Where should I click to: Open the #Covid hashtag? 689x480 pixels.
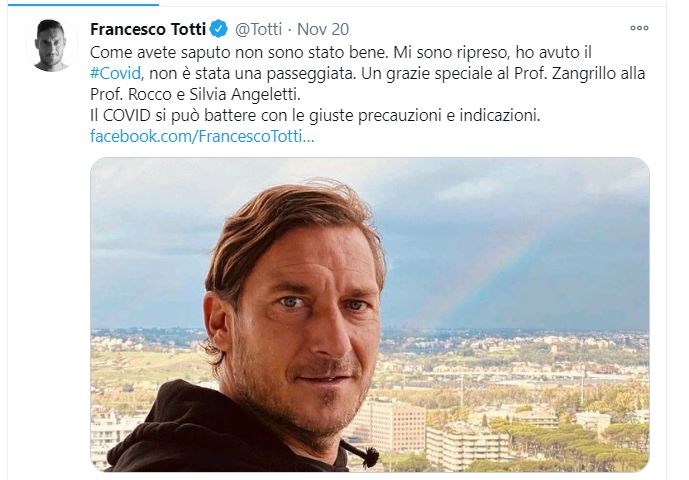(116, 73)
